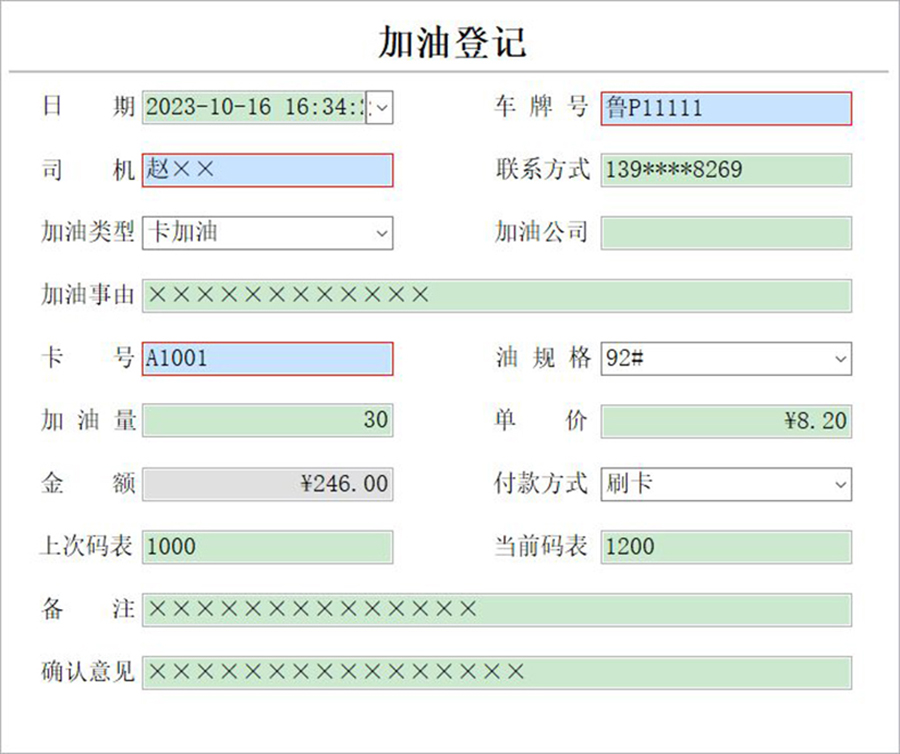Select the 加油量 quantity field showing 30

pyautogui.click(x=267, y=421)
